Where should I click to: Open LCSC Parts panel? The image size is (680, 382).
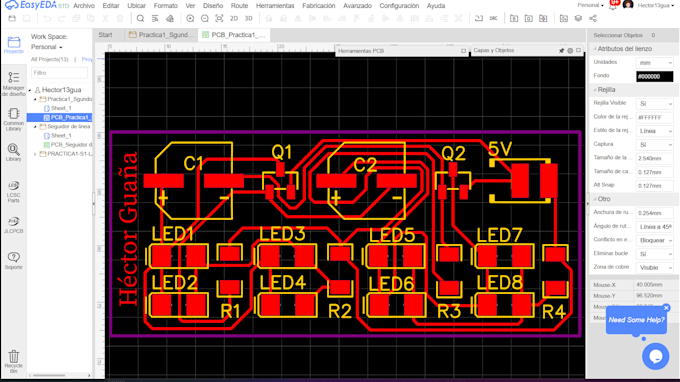click(x=13, y=191)
